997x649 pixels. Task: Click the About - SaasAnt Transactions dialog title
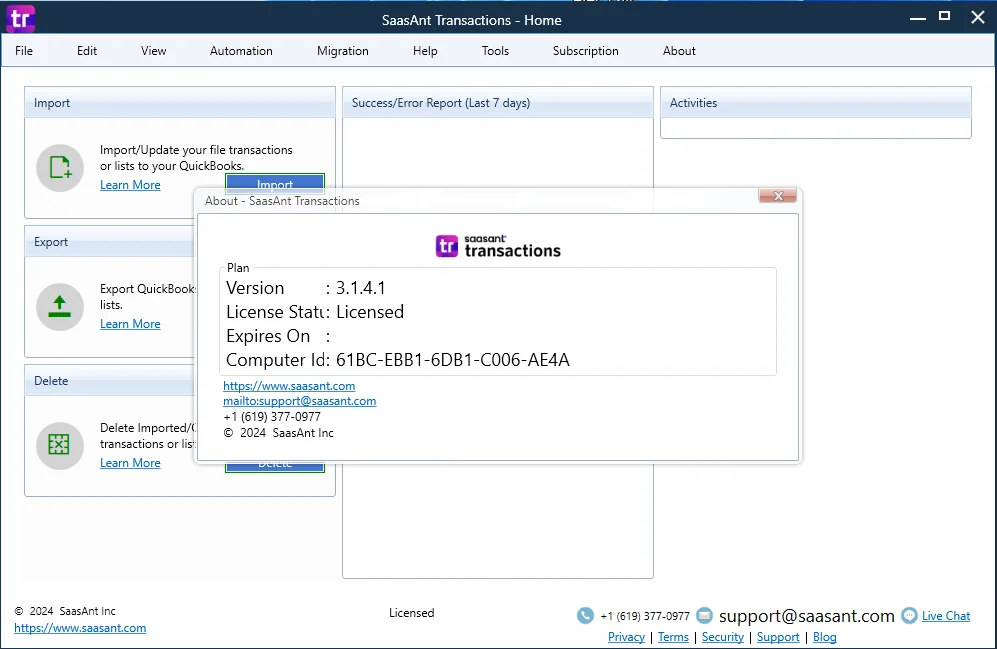coord(282,201)
